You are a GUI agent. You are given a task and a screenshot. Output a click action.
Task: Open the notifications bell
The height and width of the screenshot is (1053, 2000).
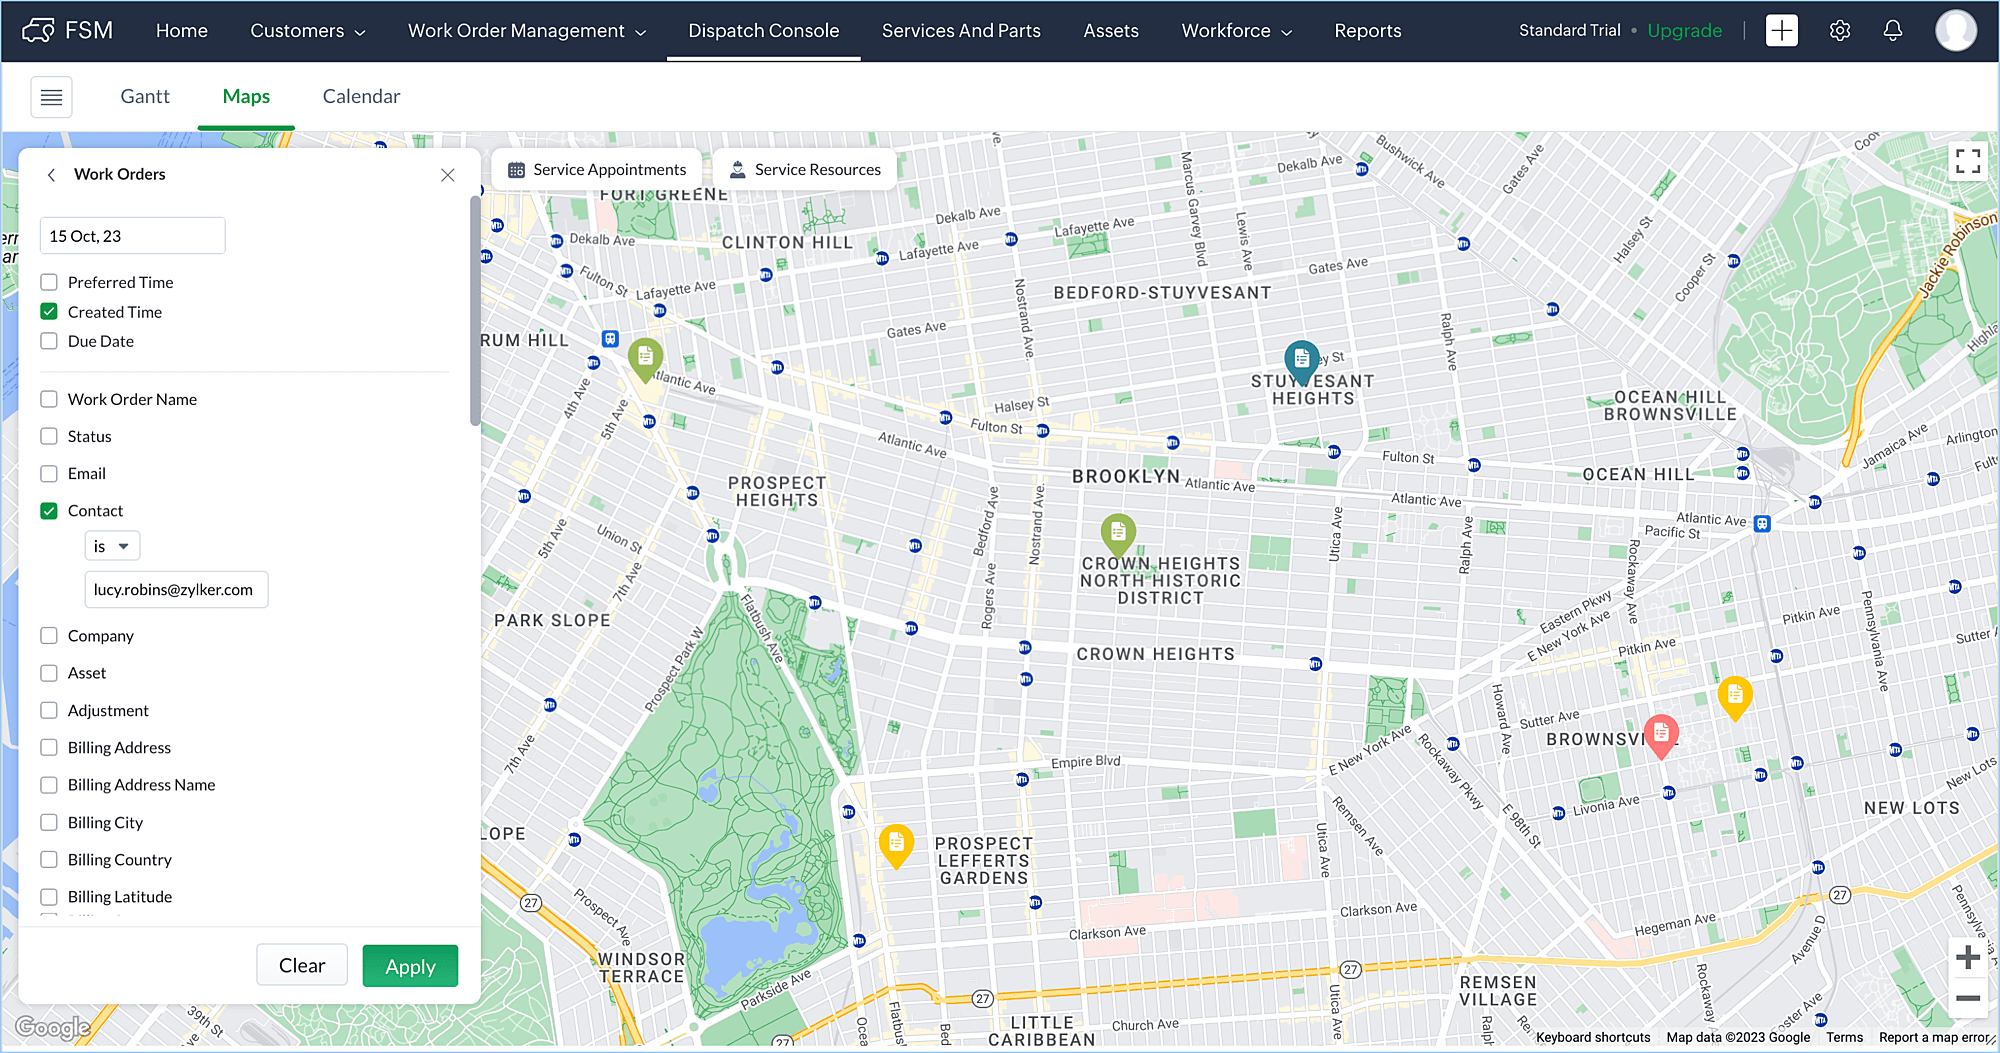click(1893, 31)
